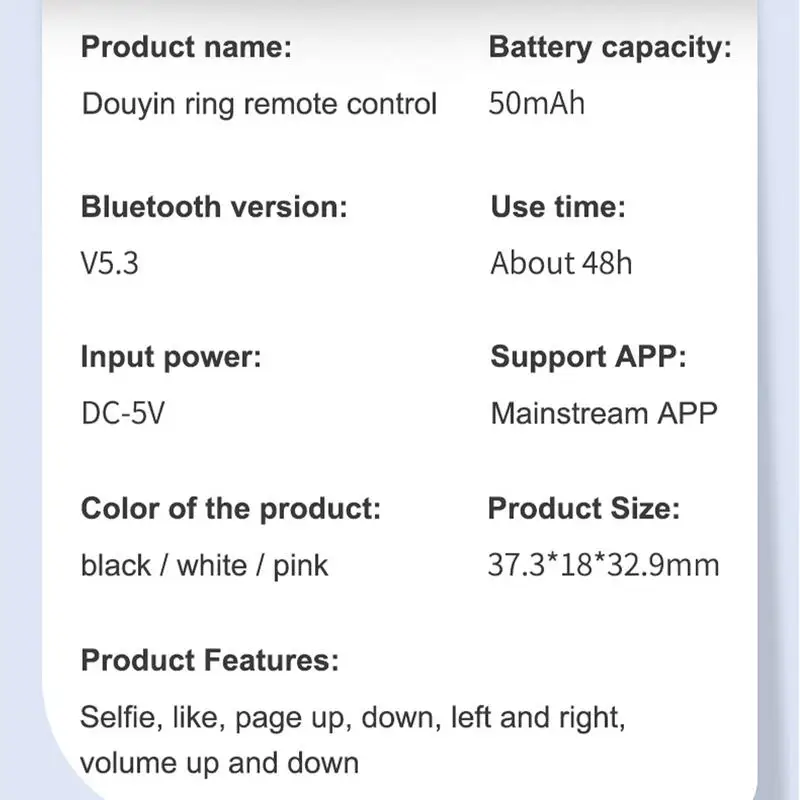Click the "Battery capacity:" heading
This screenshot has height=800, width=800.
[x=610, y=47]
